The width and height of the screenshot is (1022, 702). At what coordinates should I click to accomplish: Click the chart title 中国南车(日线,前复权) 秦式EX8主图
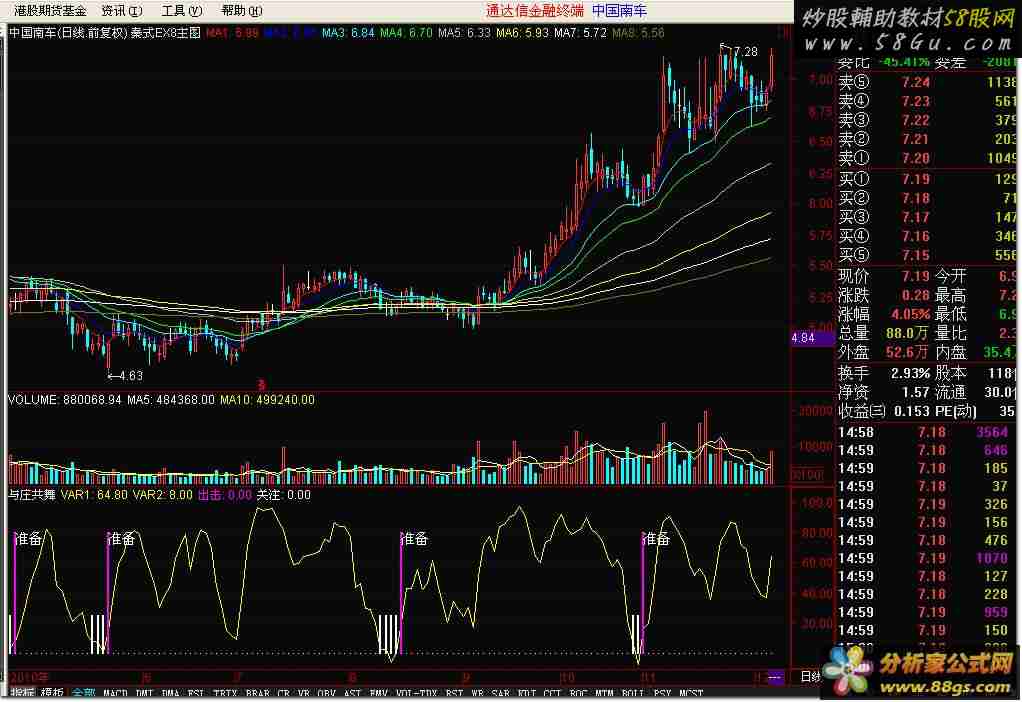(105, 33)
